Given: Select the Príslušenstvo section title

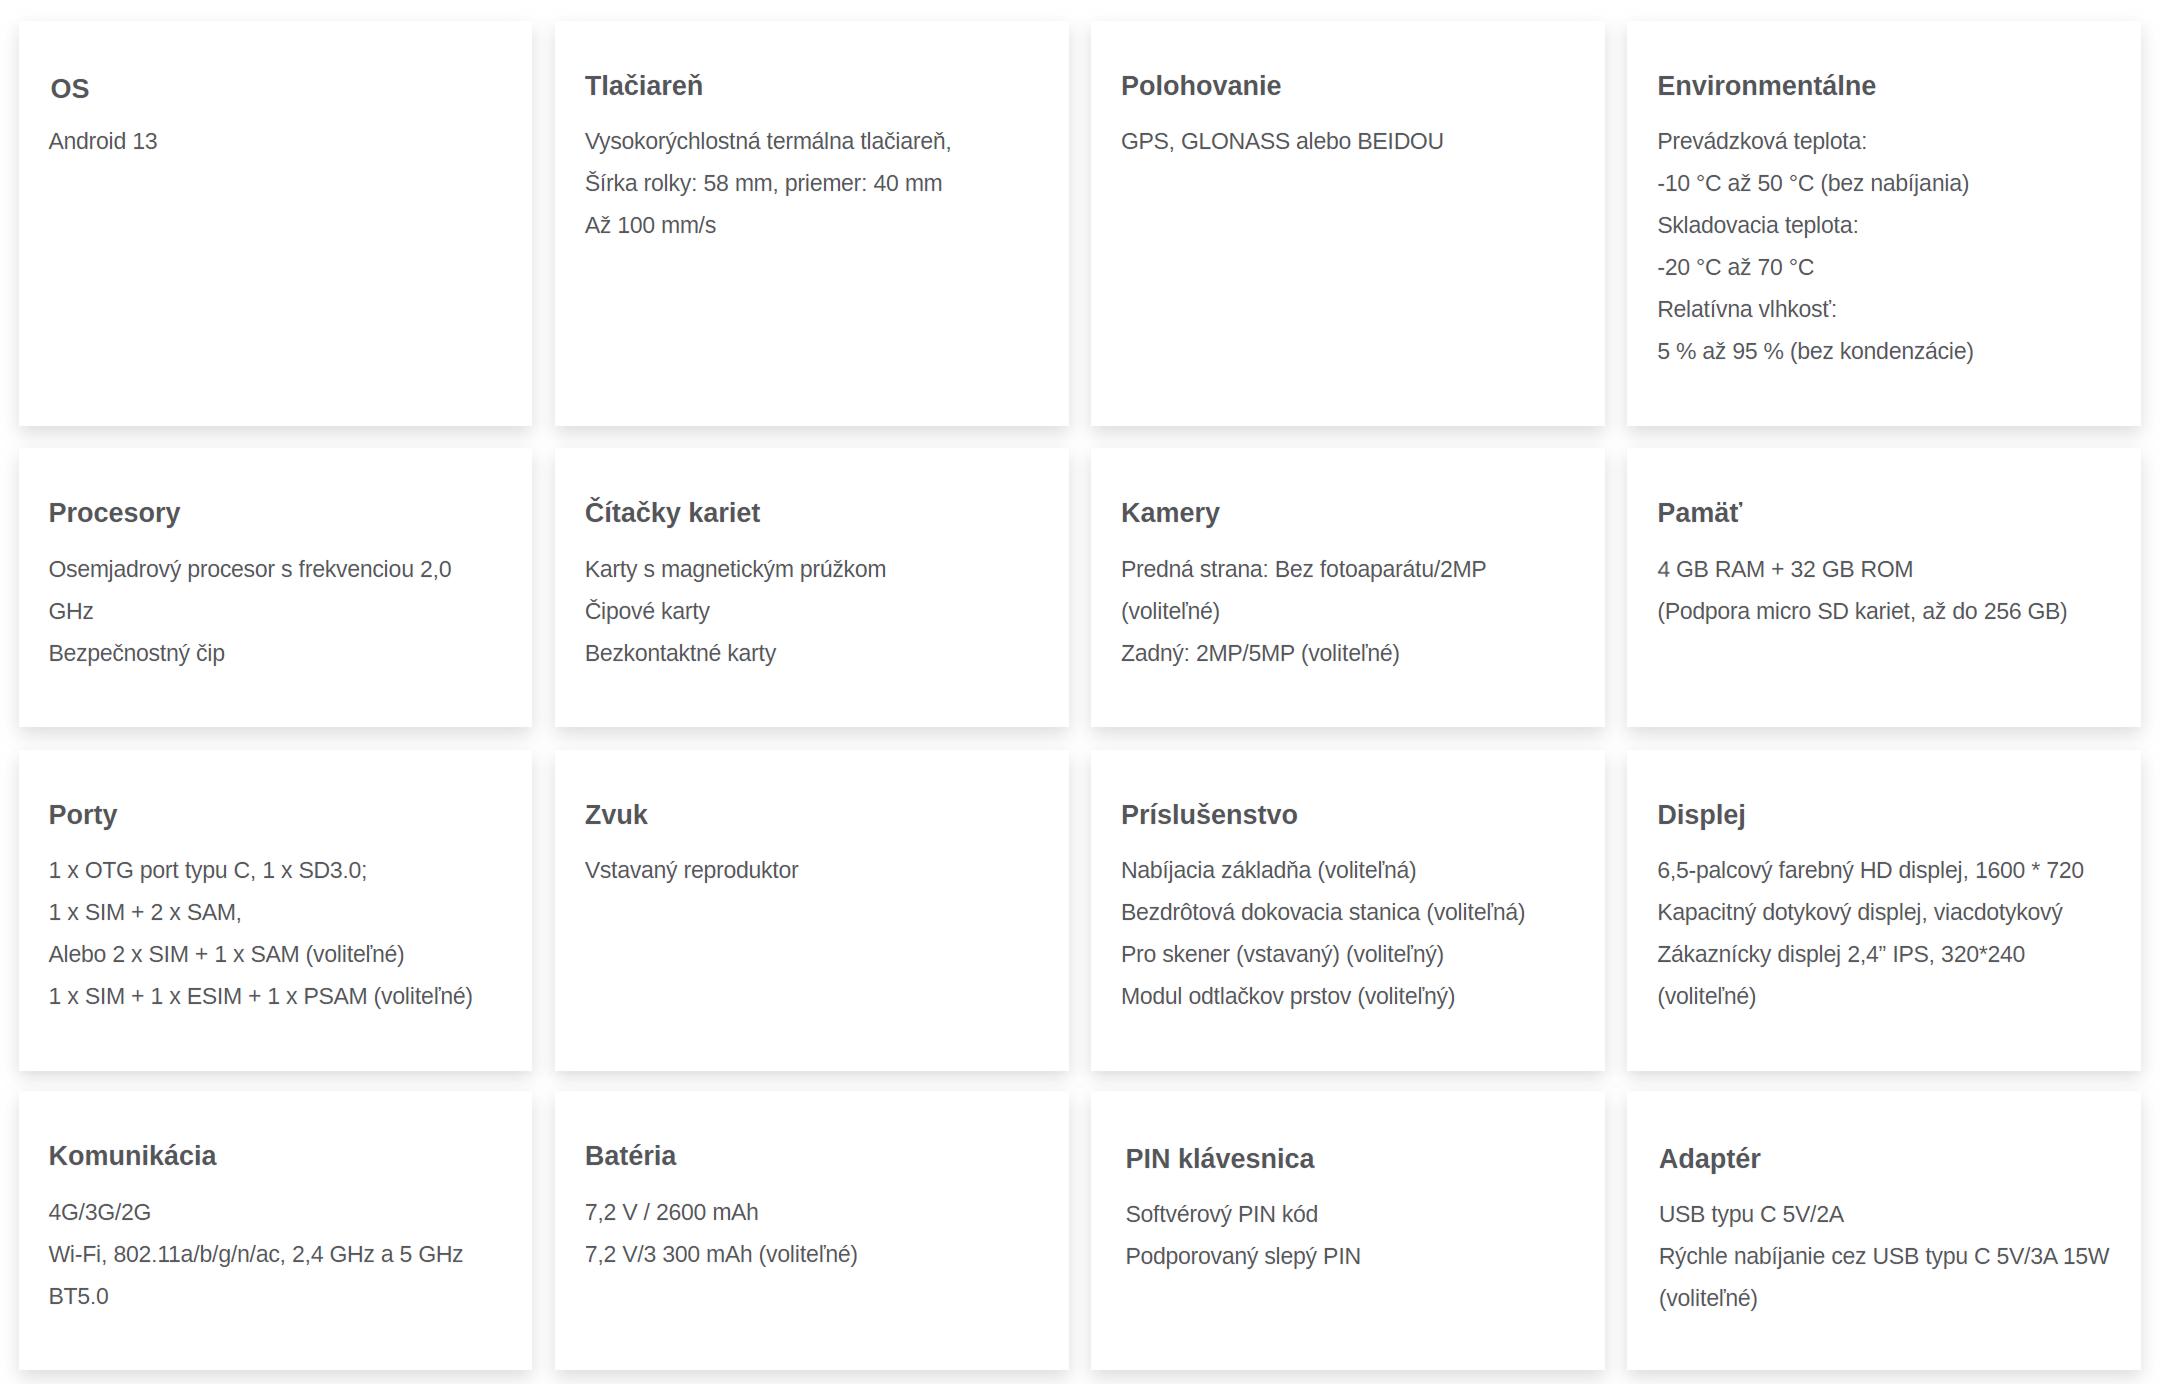Looking at the screenshot, I should coord(1209,815).
